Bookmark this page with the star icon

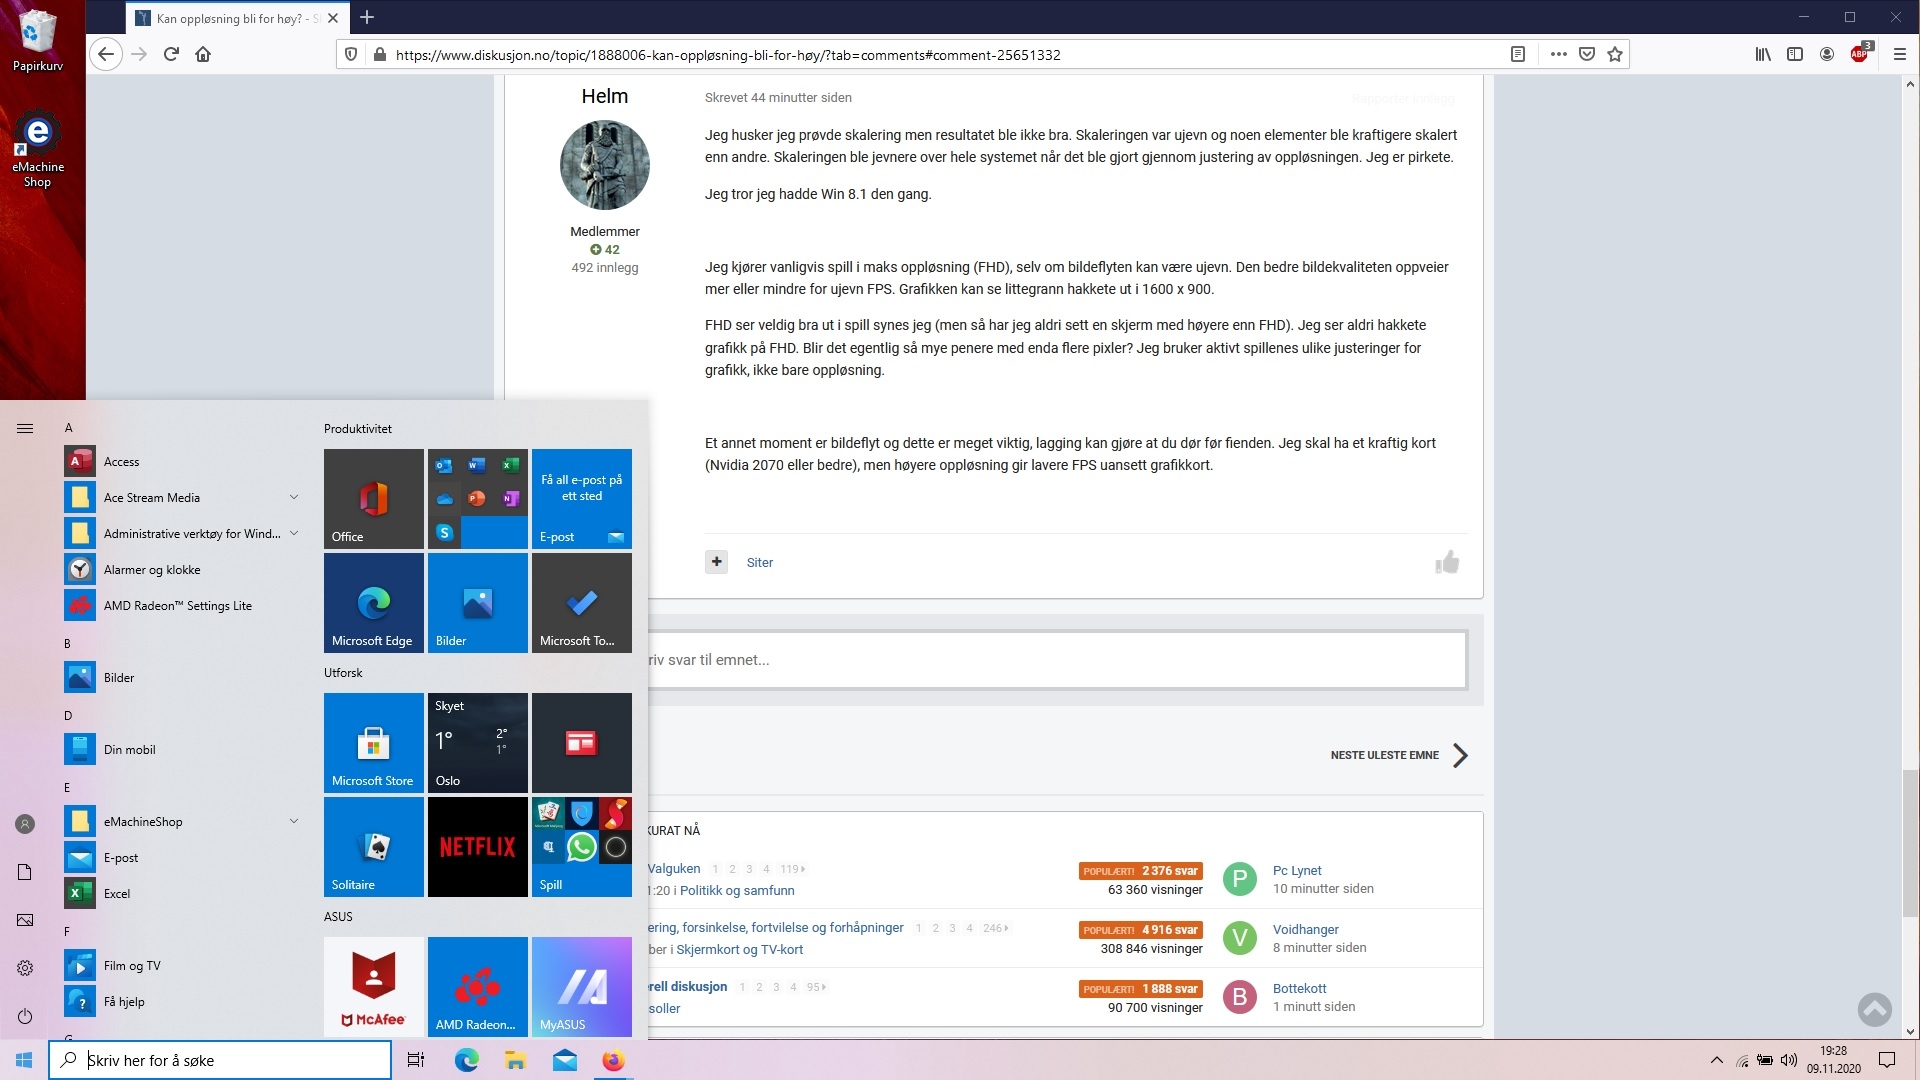click(x=1615, y=54)
